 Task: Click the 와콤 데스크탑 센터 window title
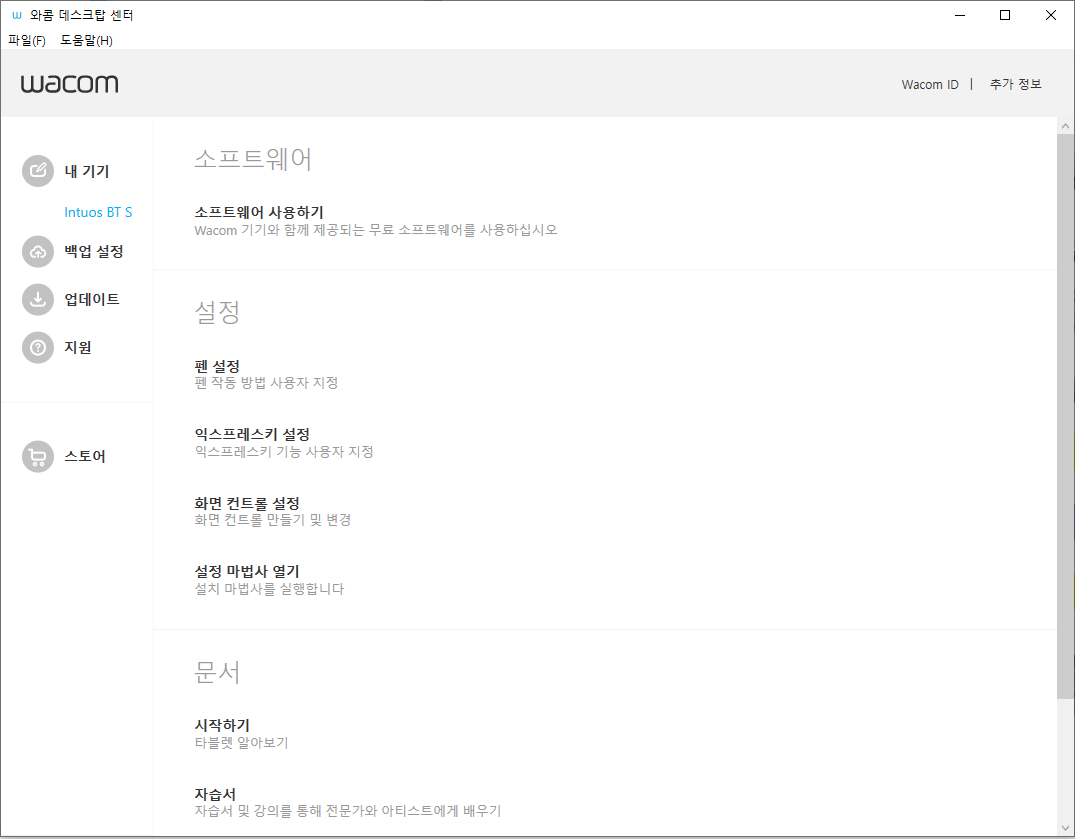(82, 15)
